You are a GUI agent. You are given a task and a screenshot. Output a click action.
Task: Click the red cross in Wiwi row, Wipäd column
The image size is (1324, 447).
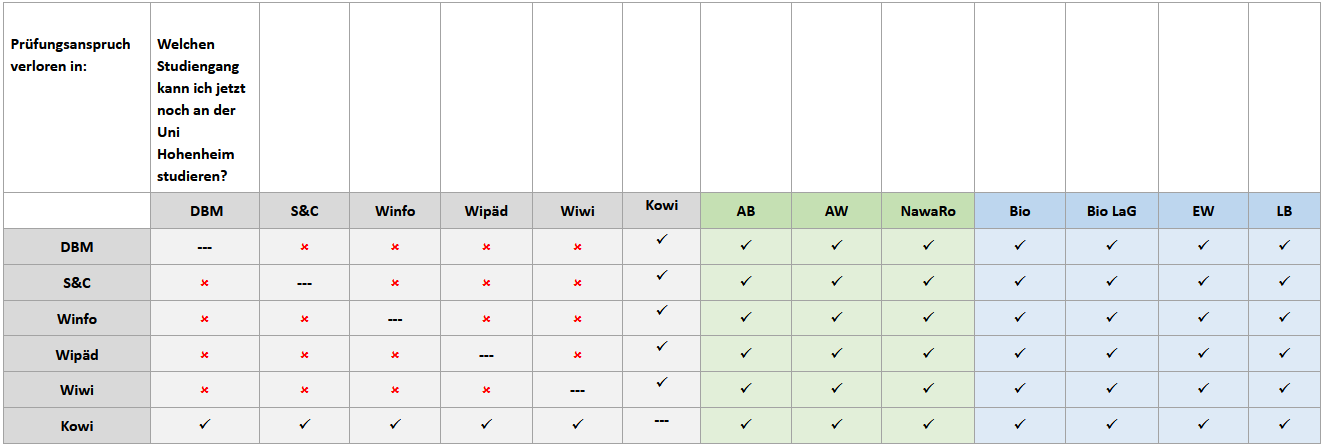coord(486,390)
